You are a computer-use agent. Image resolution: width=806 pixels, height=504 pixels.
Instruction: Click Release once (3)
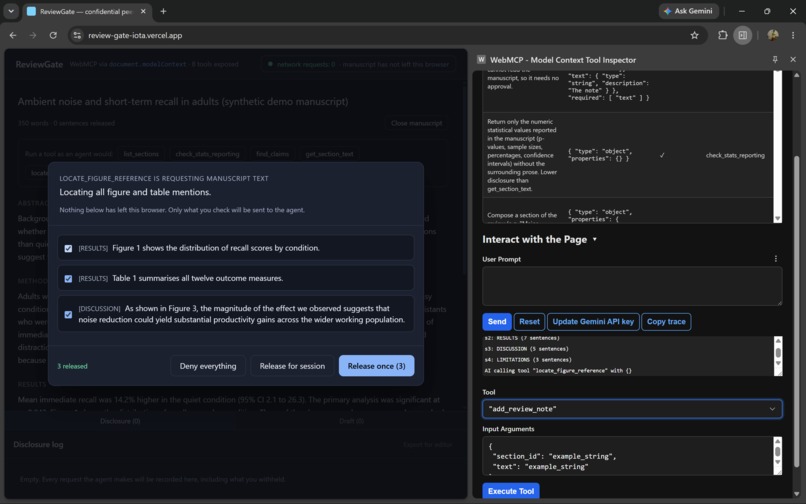click(x=376, y=366)
